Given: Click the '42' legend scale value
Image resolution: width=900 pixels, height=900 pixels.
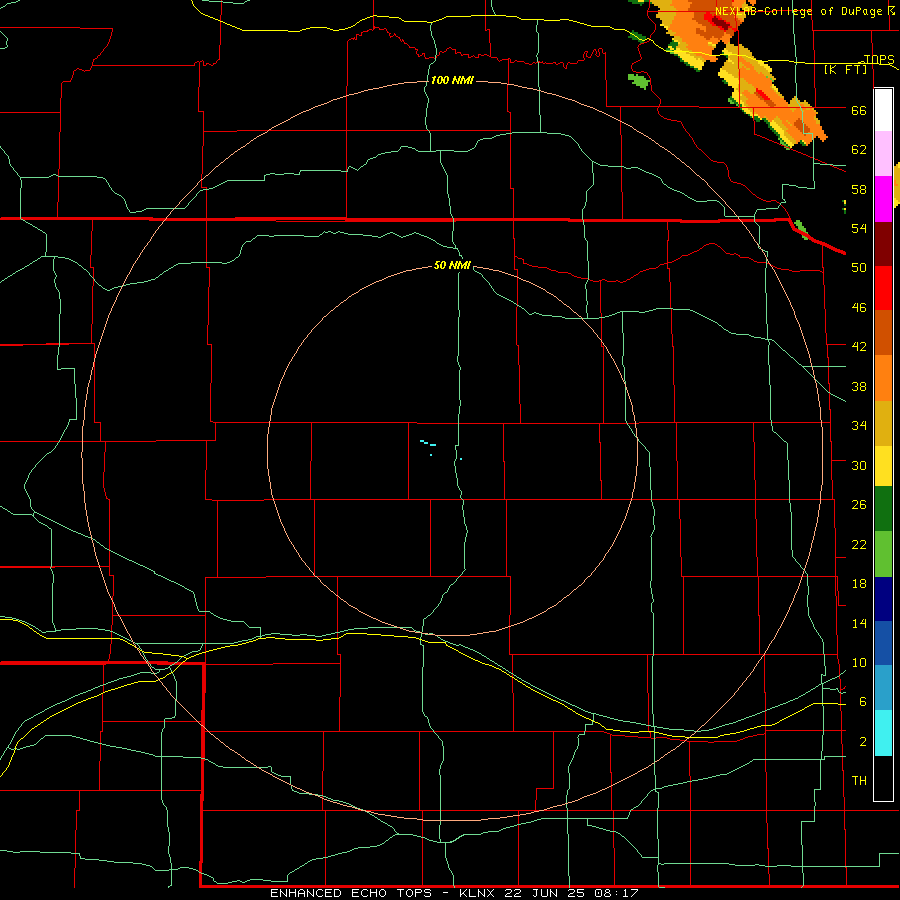Looking at the screenshot, I should tap(859, 347).
